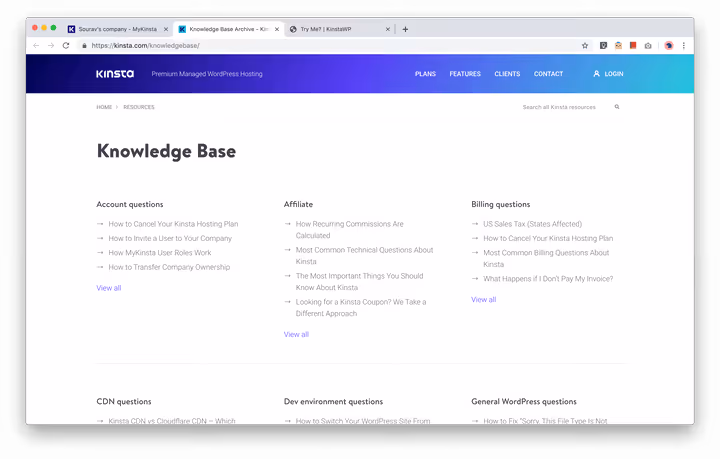Open a new tab with the plus button
The width and height of the screenshot is (720, 459).
click(x=405, y=29)
